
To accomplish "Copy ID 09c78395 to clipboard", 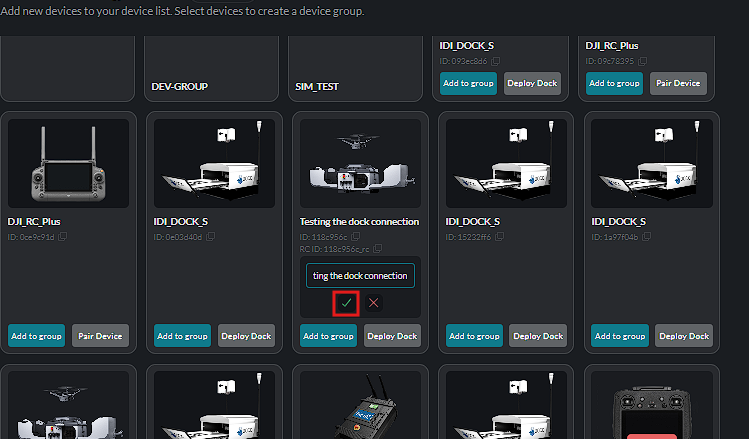I will [x=642, y=61].
